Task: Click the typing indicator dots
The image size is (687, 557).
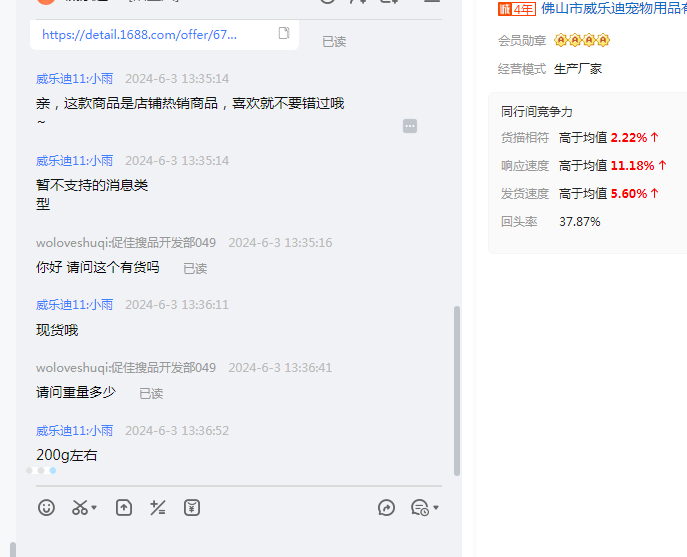Action: tap(41, 470)
